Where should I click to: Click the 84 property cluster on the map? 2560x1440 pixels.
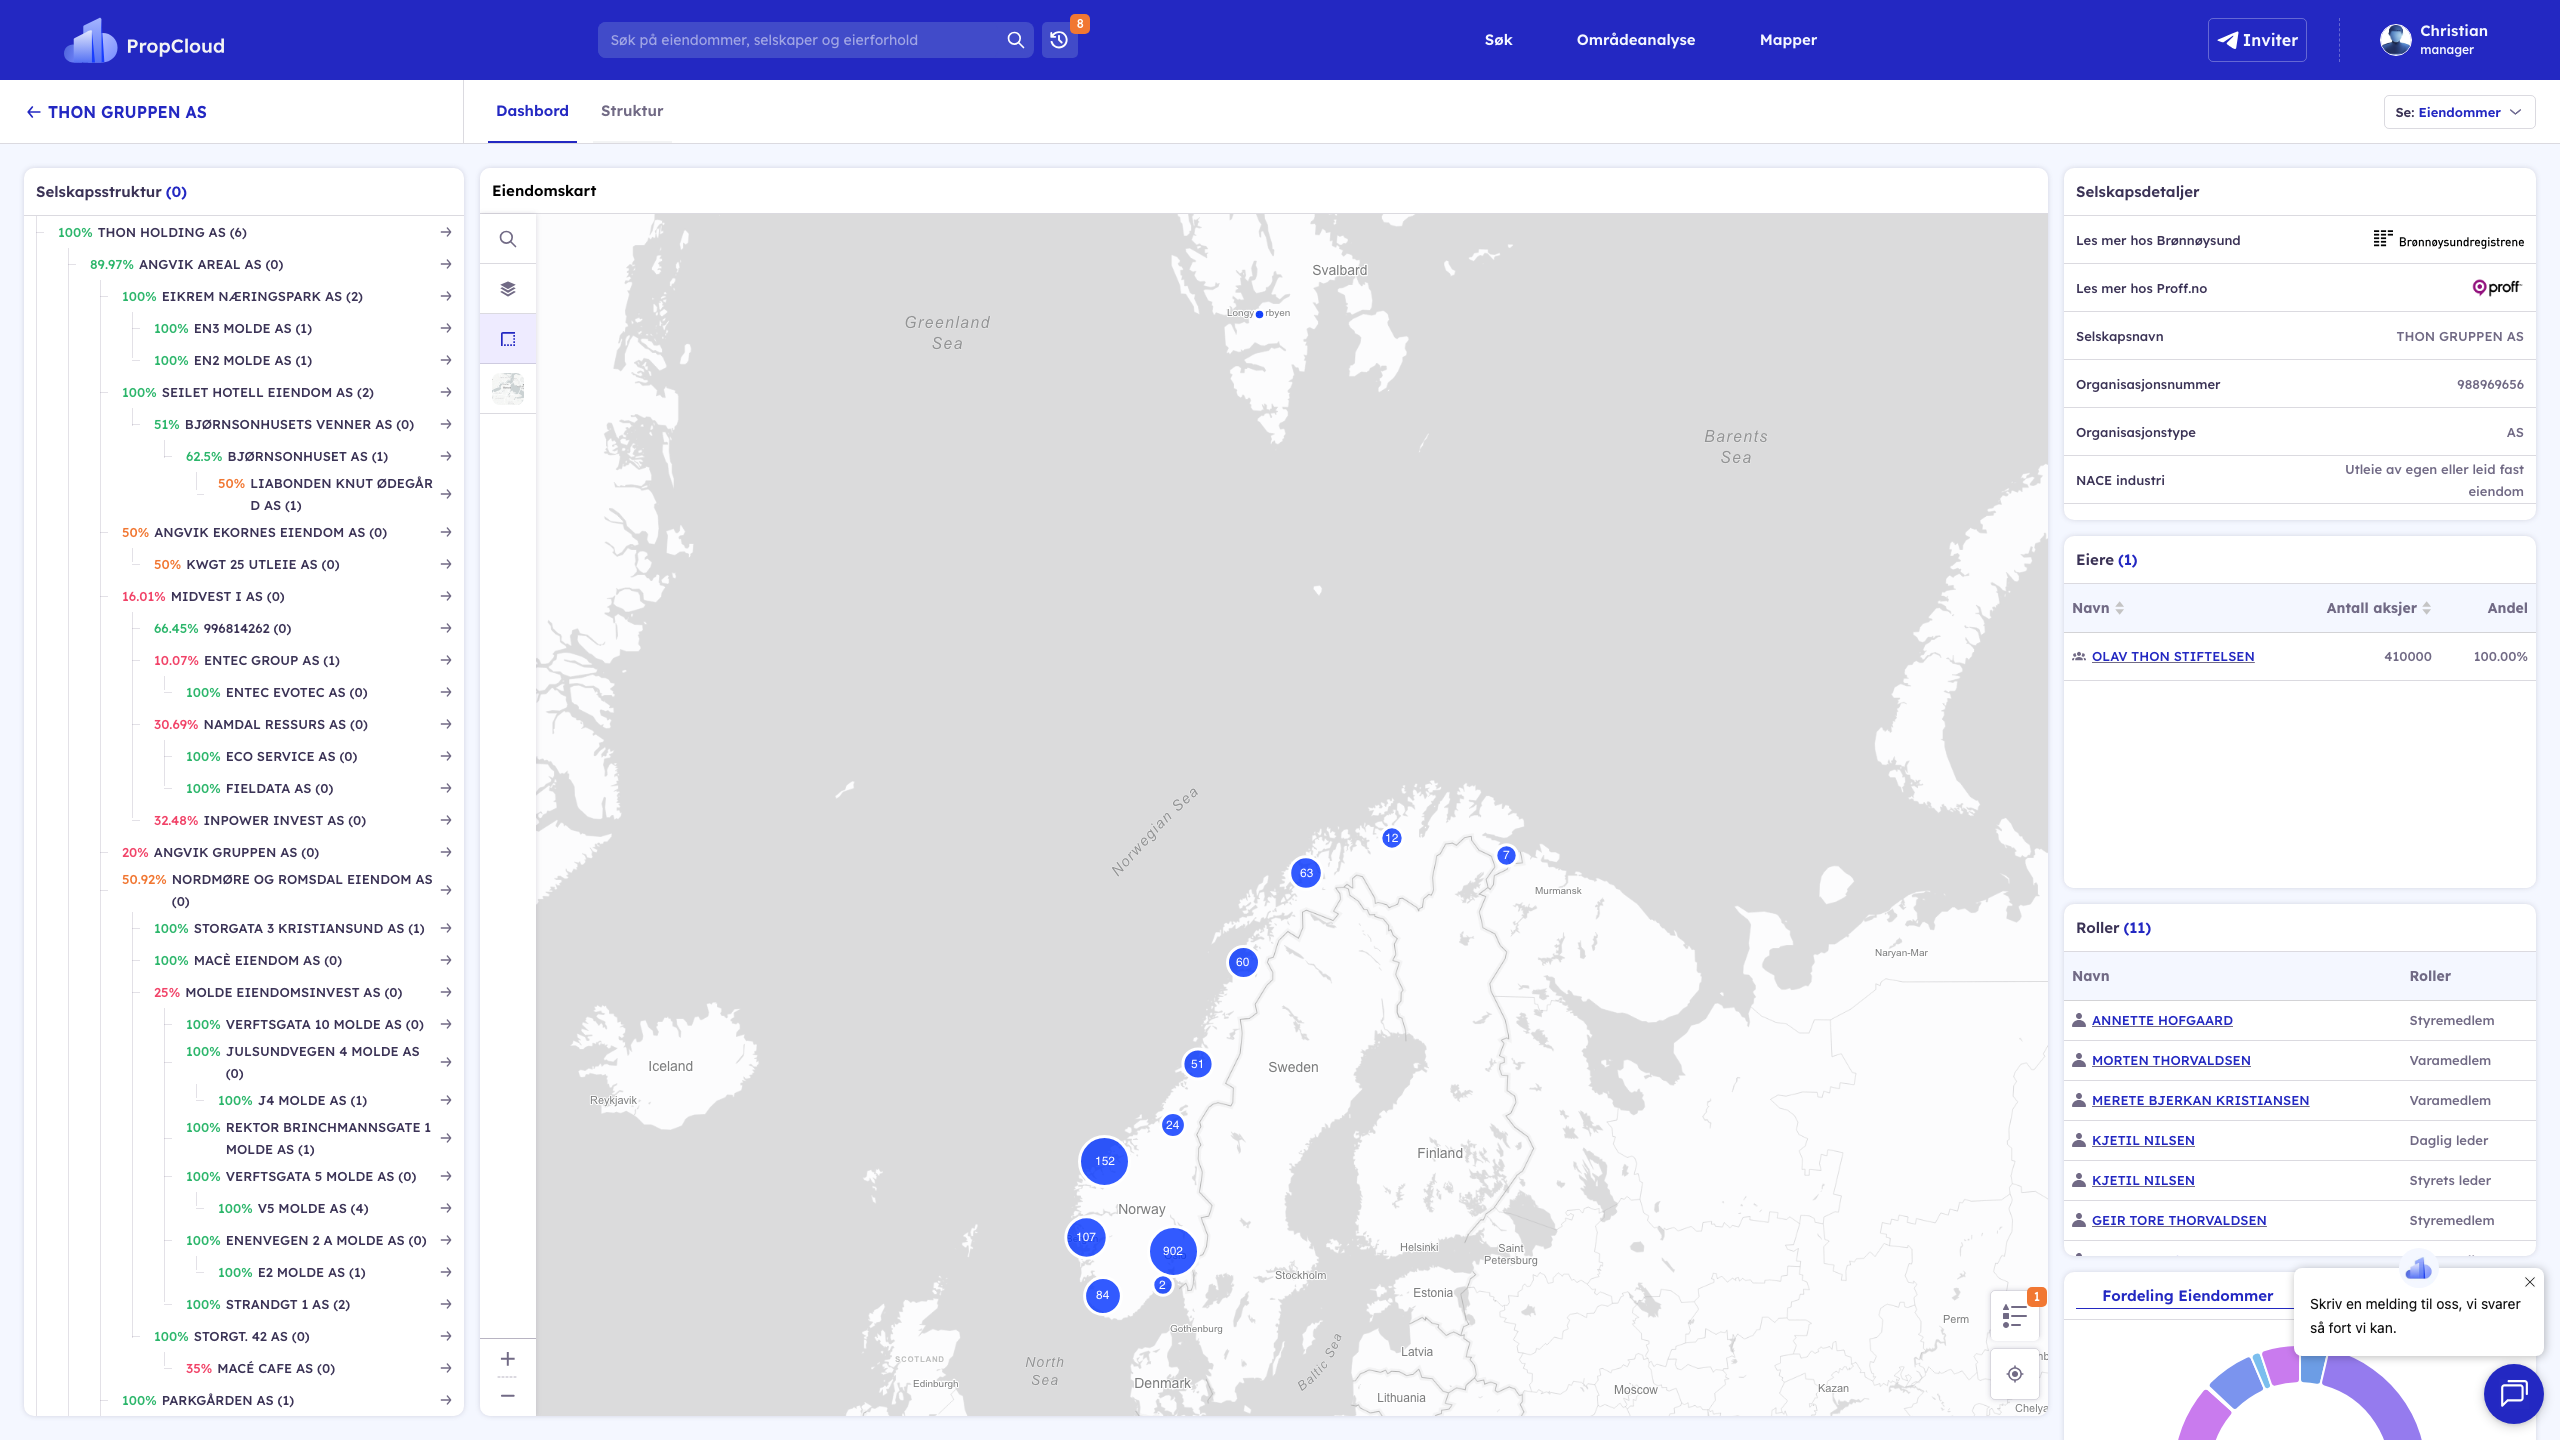pos(1102,1295)
